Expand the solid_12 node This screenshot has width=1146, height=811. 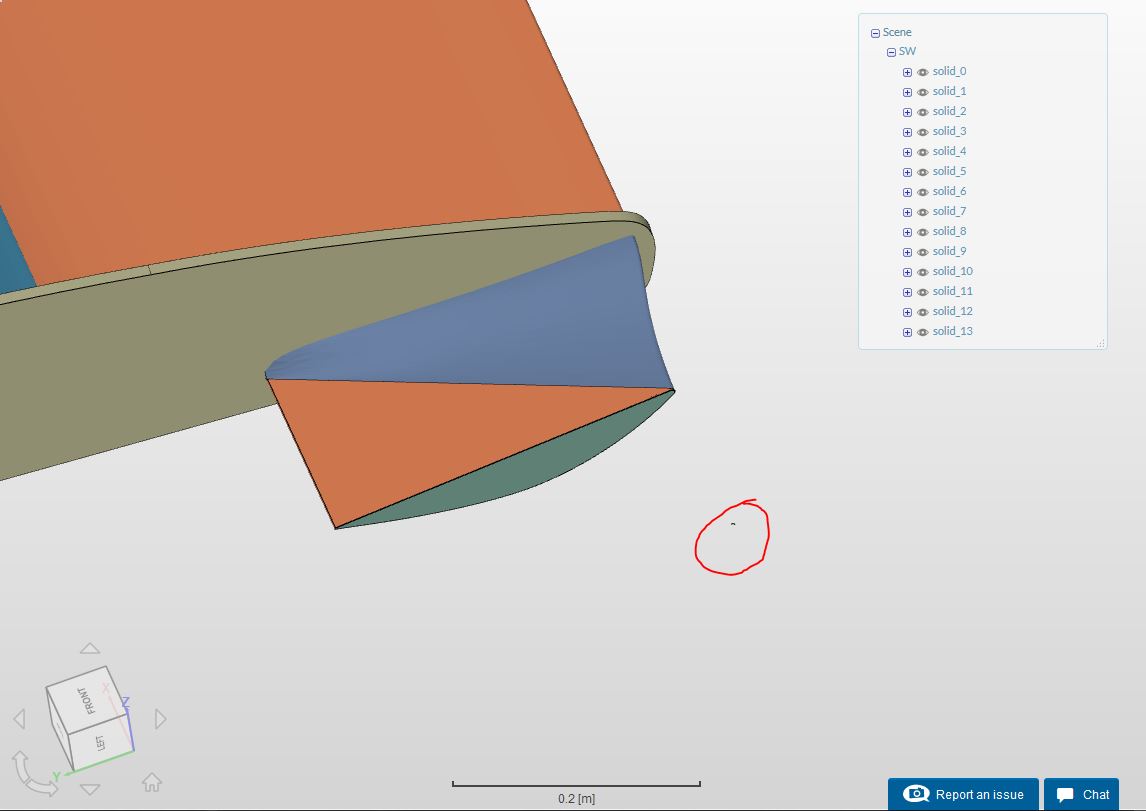click(907, 312)
